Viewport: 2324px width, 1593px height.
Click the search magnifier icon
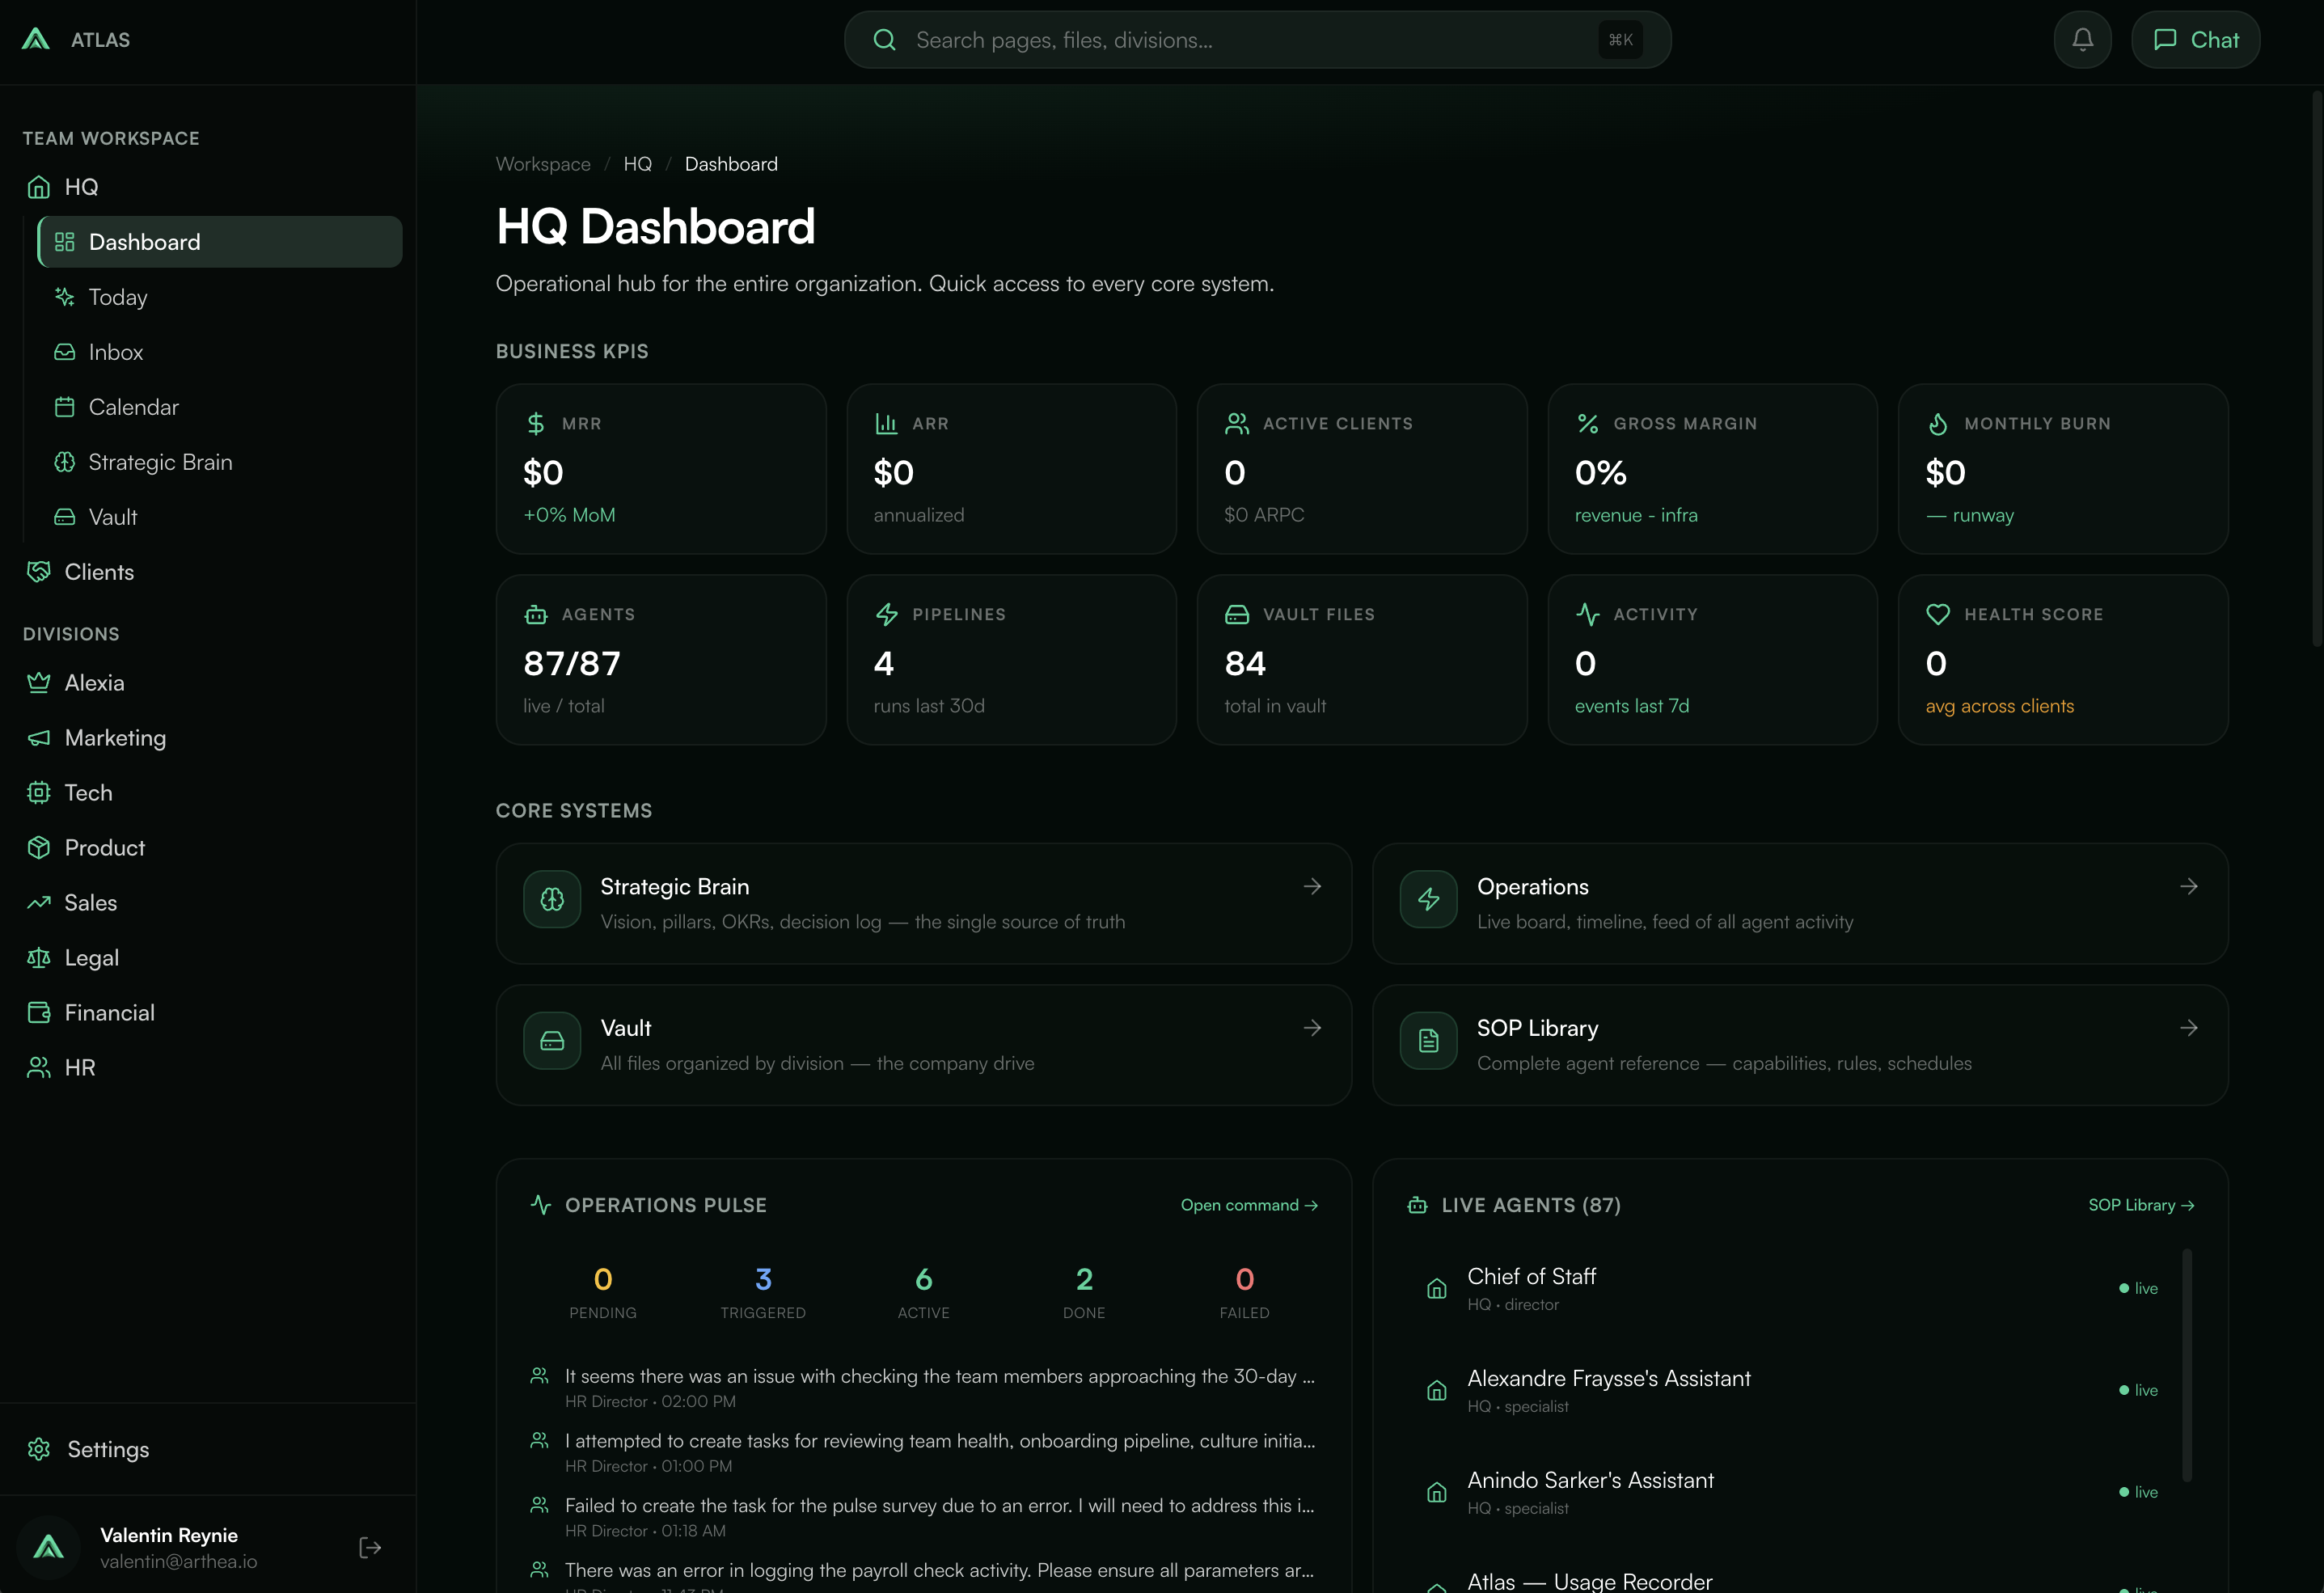pyautogui.click(x=884, y=40)
